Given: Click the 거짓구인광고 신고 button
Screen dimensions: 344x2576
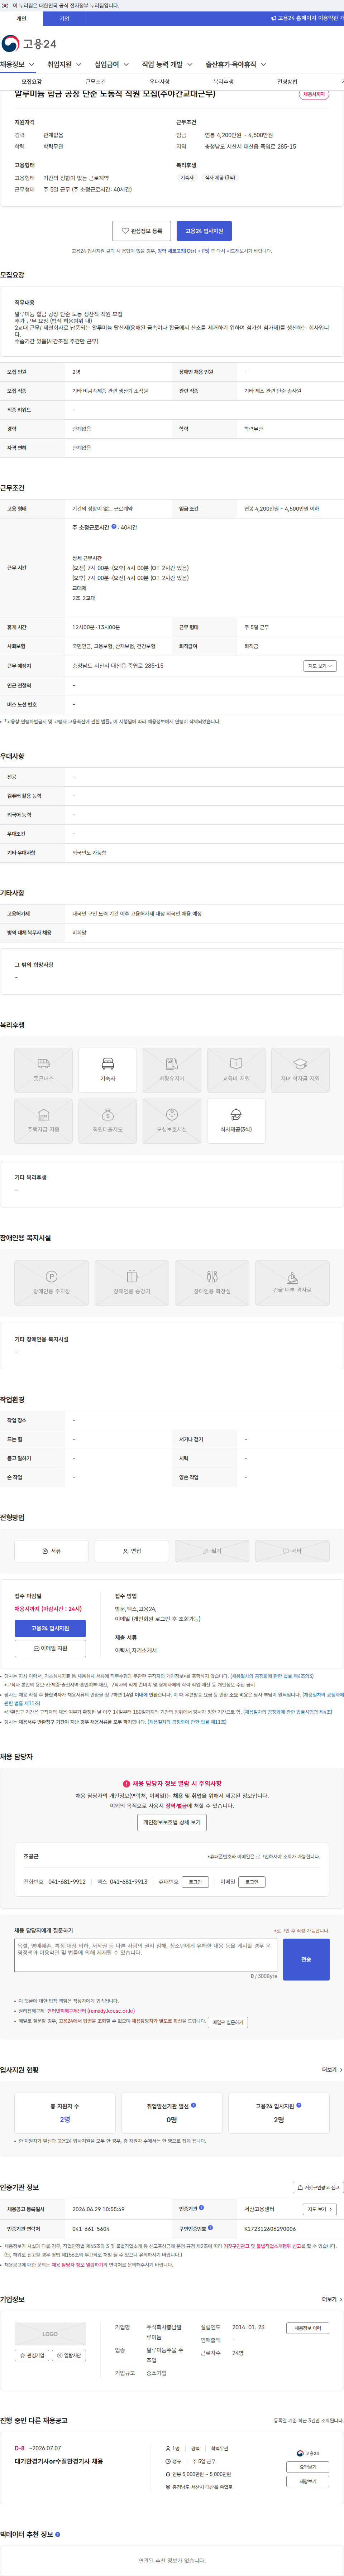Looking at the screenshot, I should tap(318, 2187).
